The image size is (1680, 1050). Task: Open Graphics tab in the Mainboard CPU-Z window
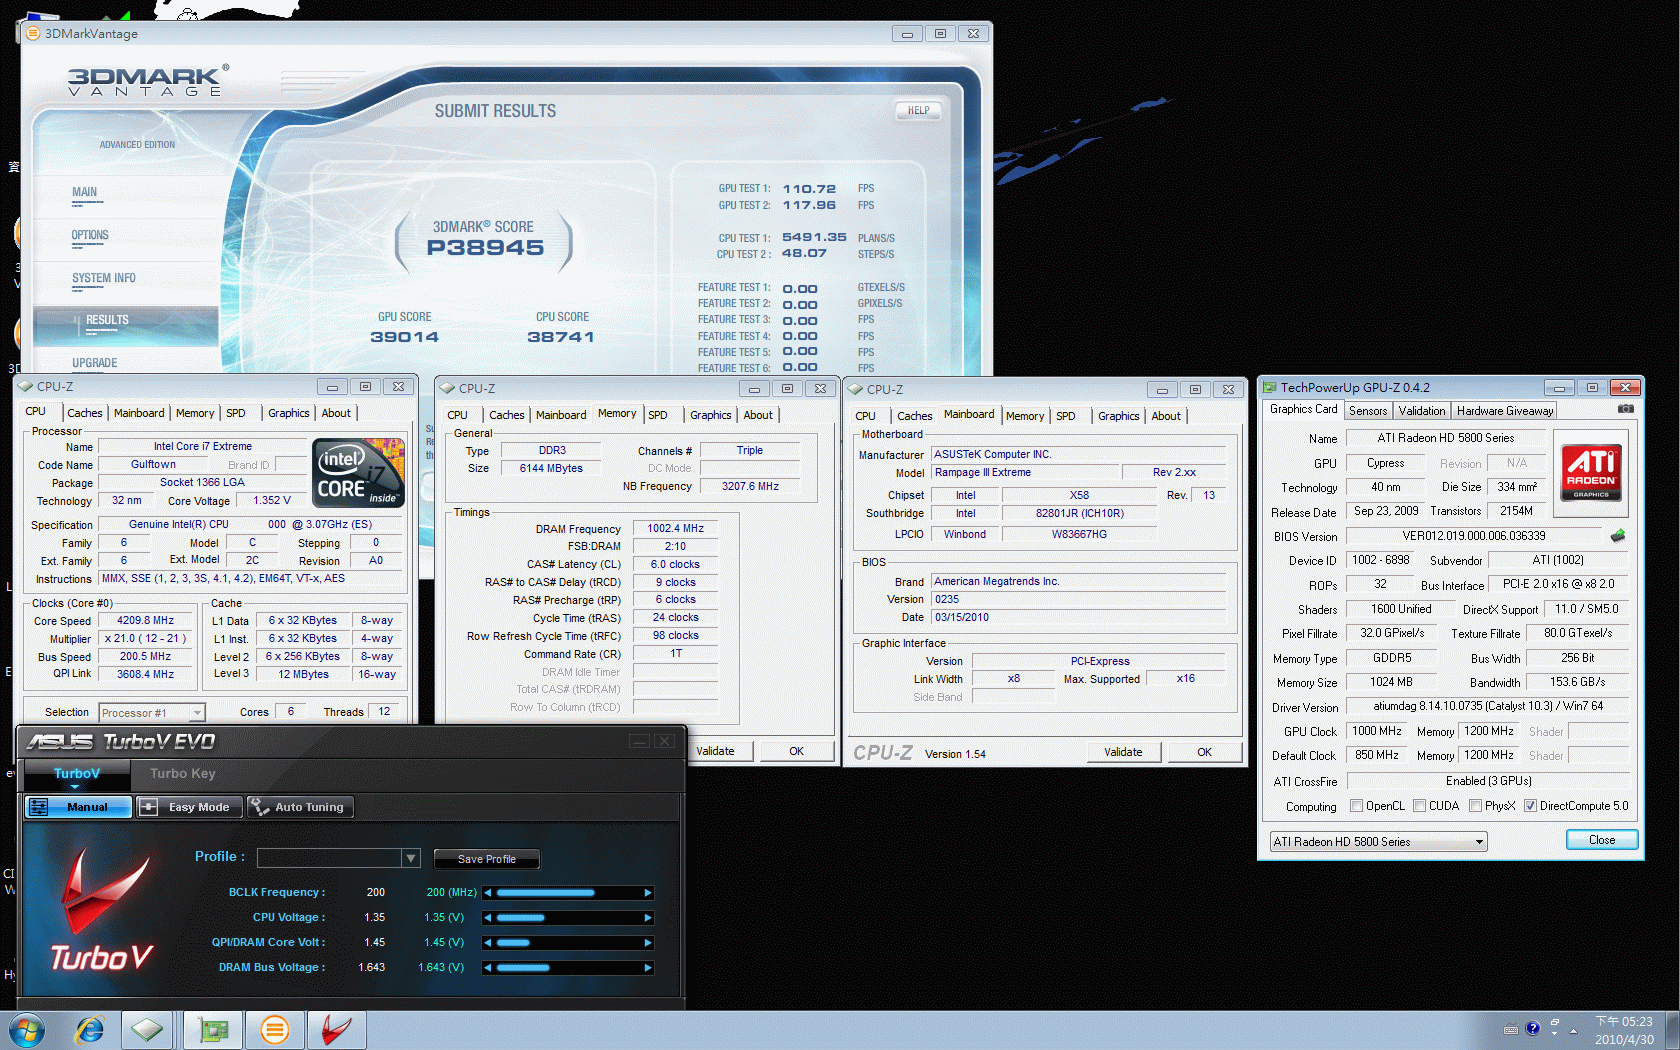[x=1118, y=416]
